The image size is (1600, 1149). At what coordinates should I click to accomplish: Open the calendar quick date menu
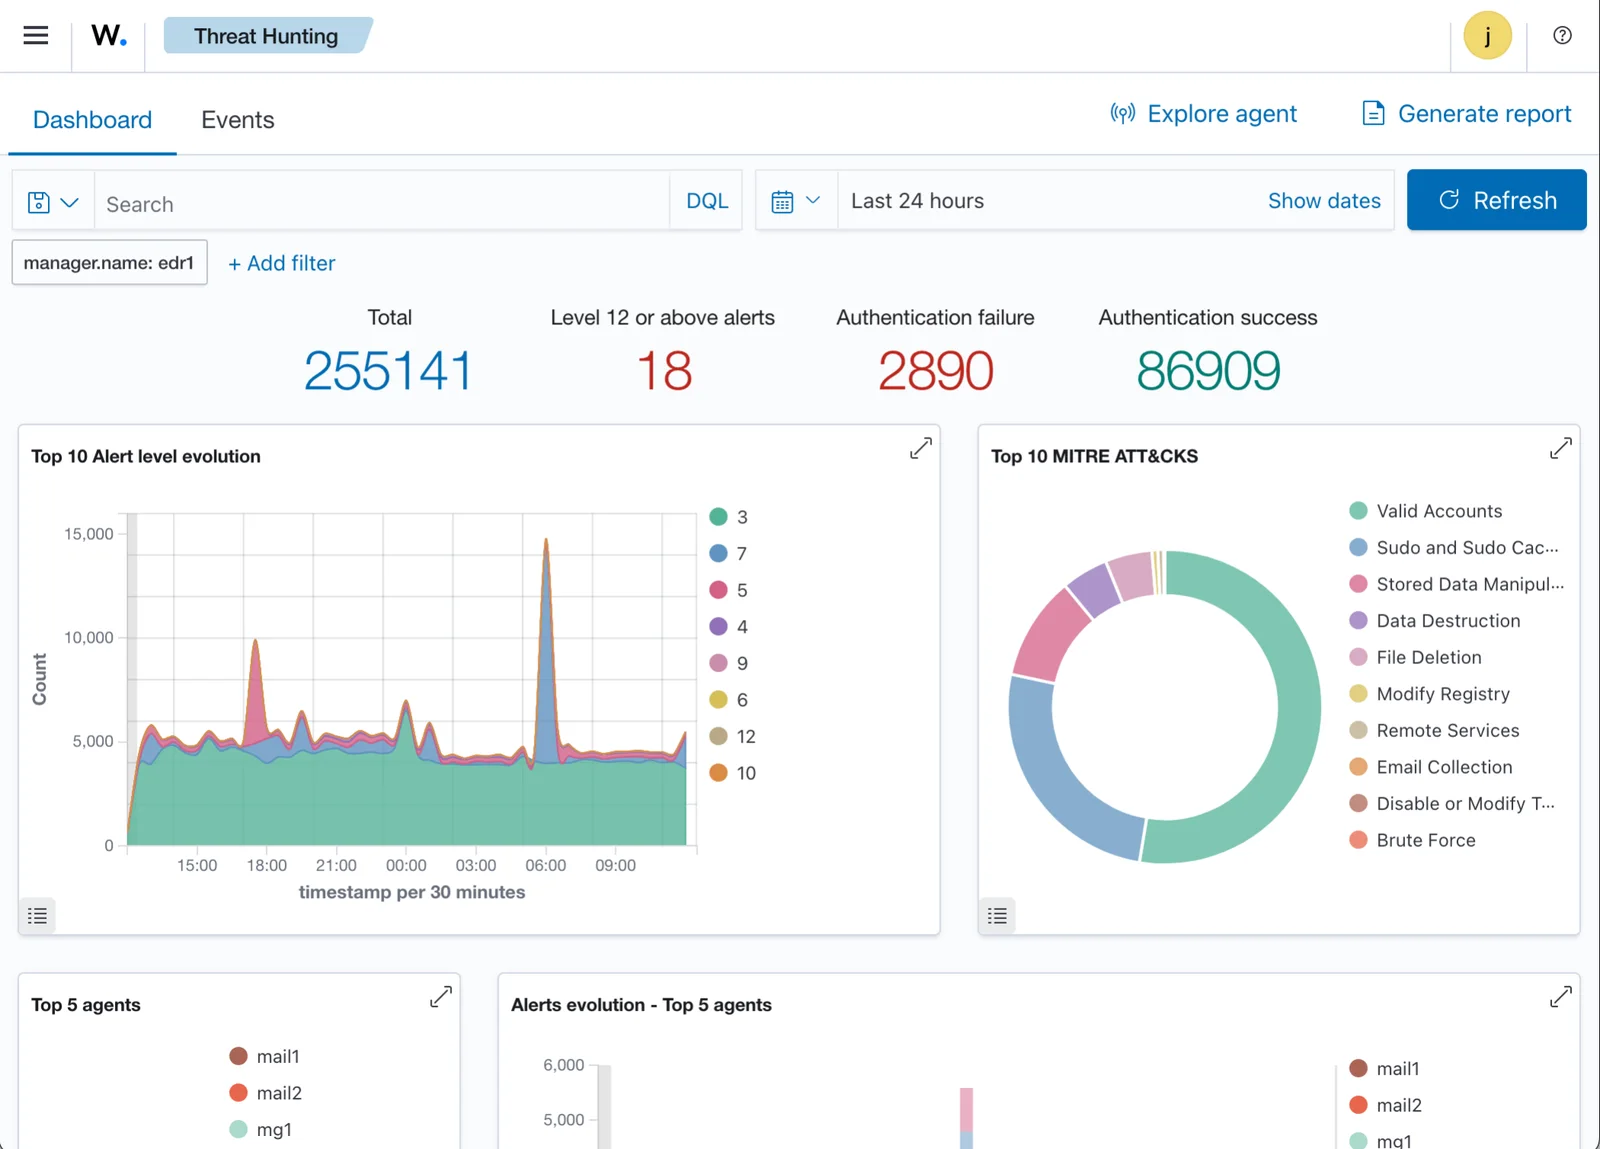796,201
